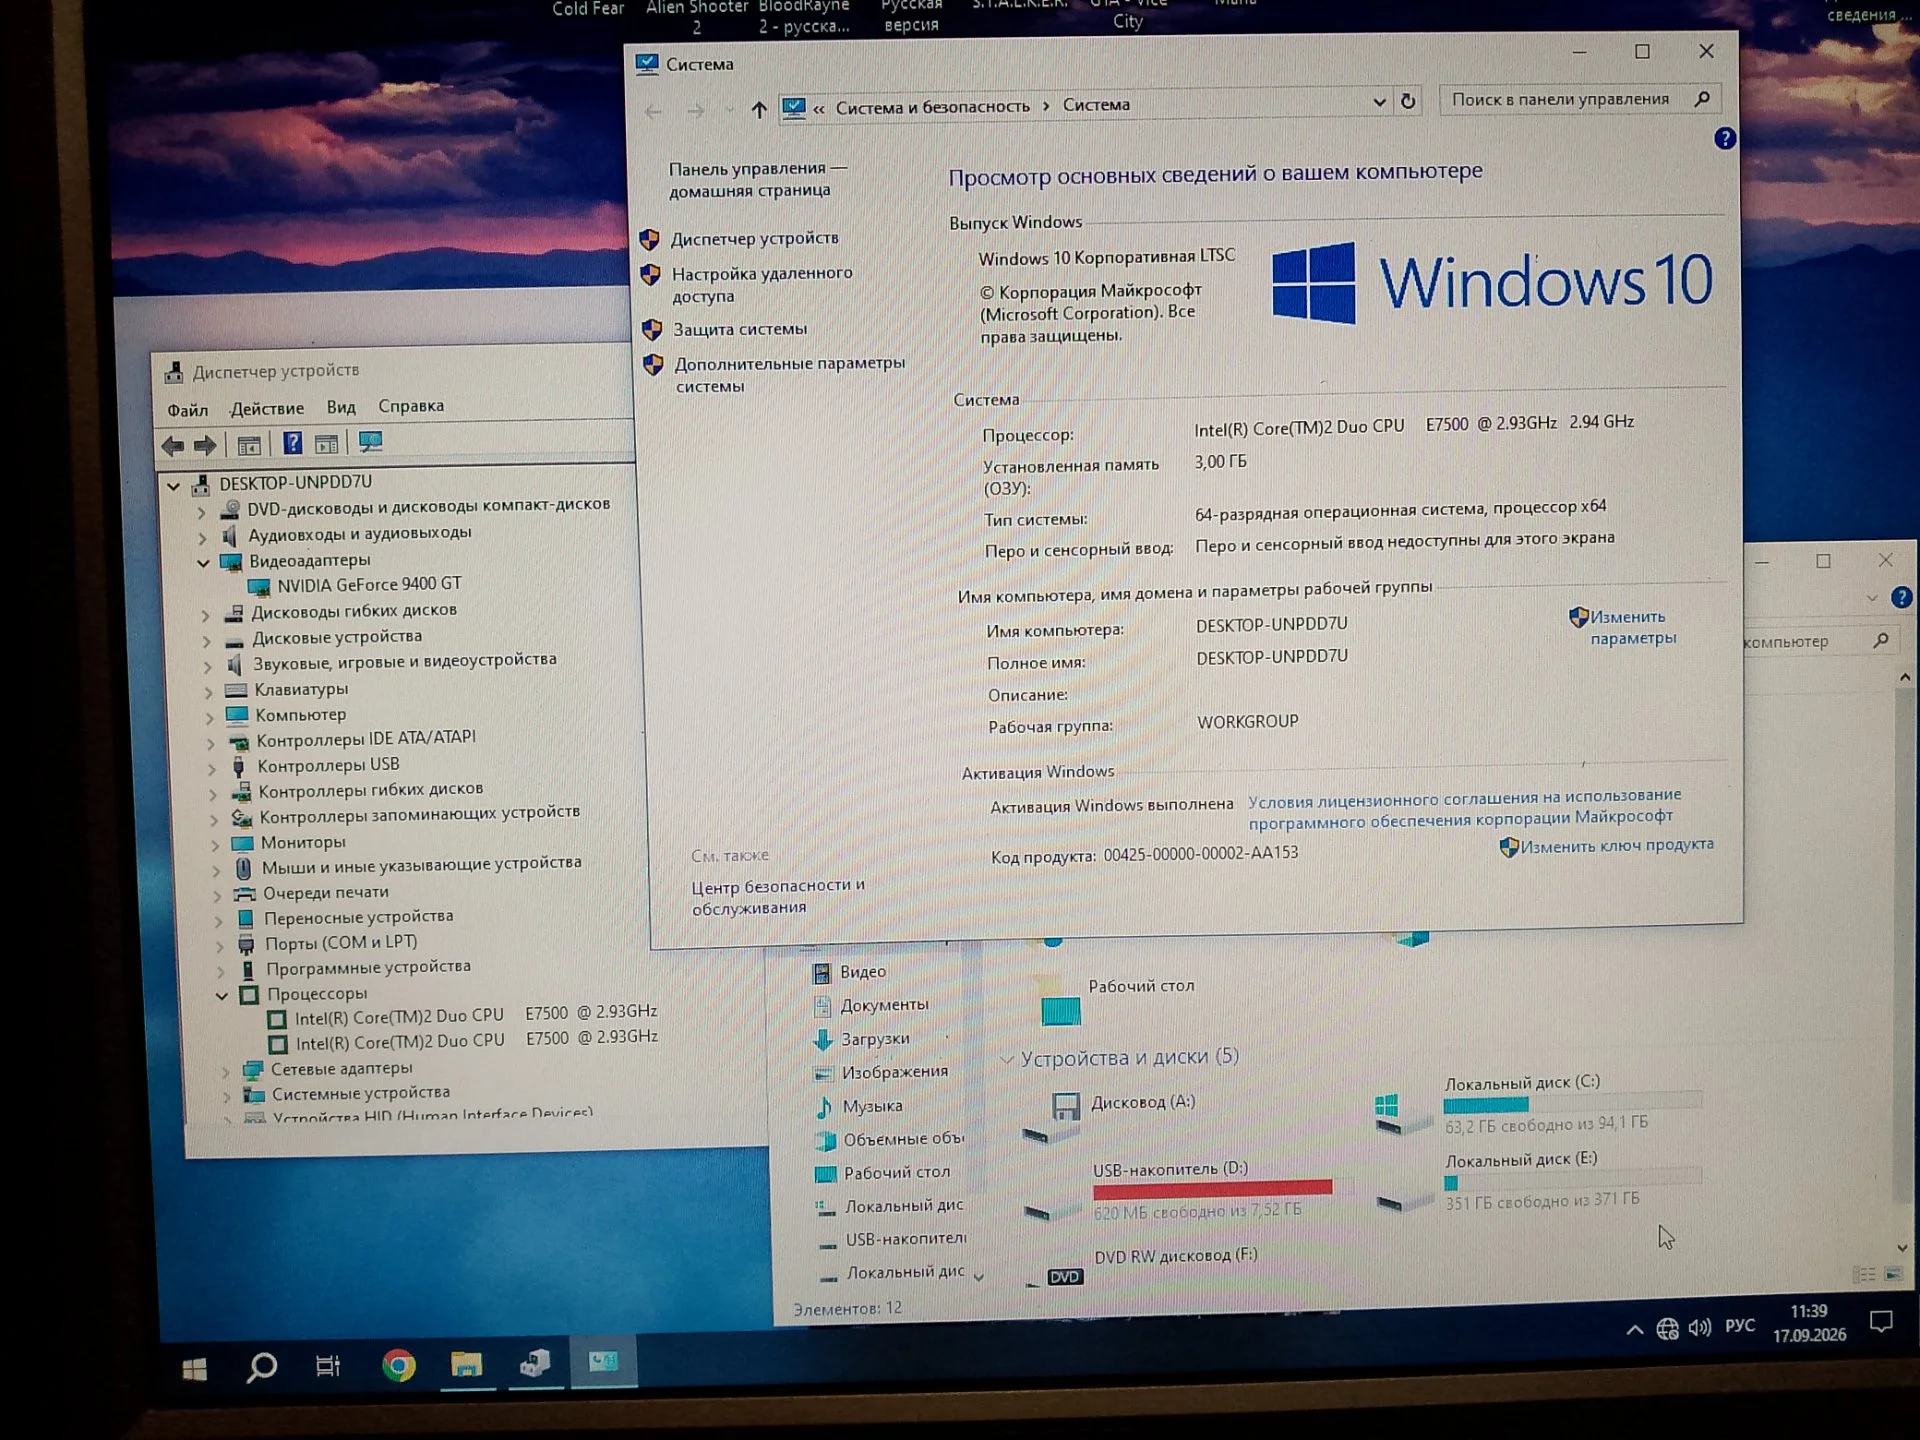The width and height of the screenshot is (1920, 1440).
Task: Open Windows Start menu
Action: point(195,1369)
